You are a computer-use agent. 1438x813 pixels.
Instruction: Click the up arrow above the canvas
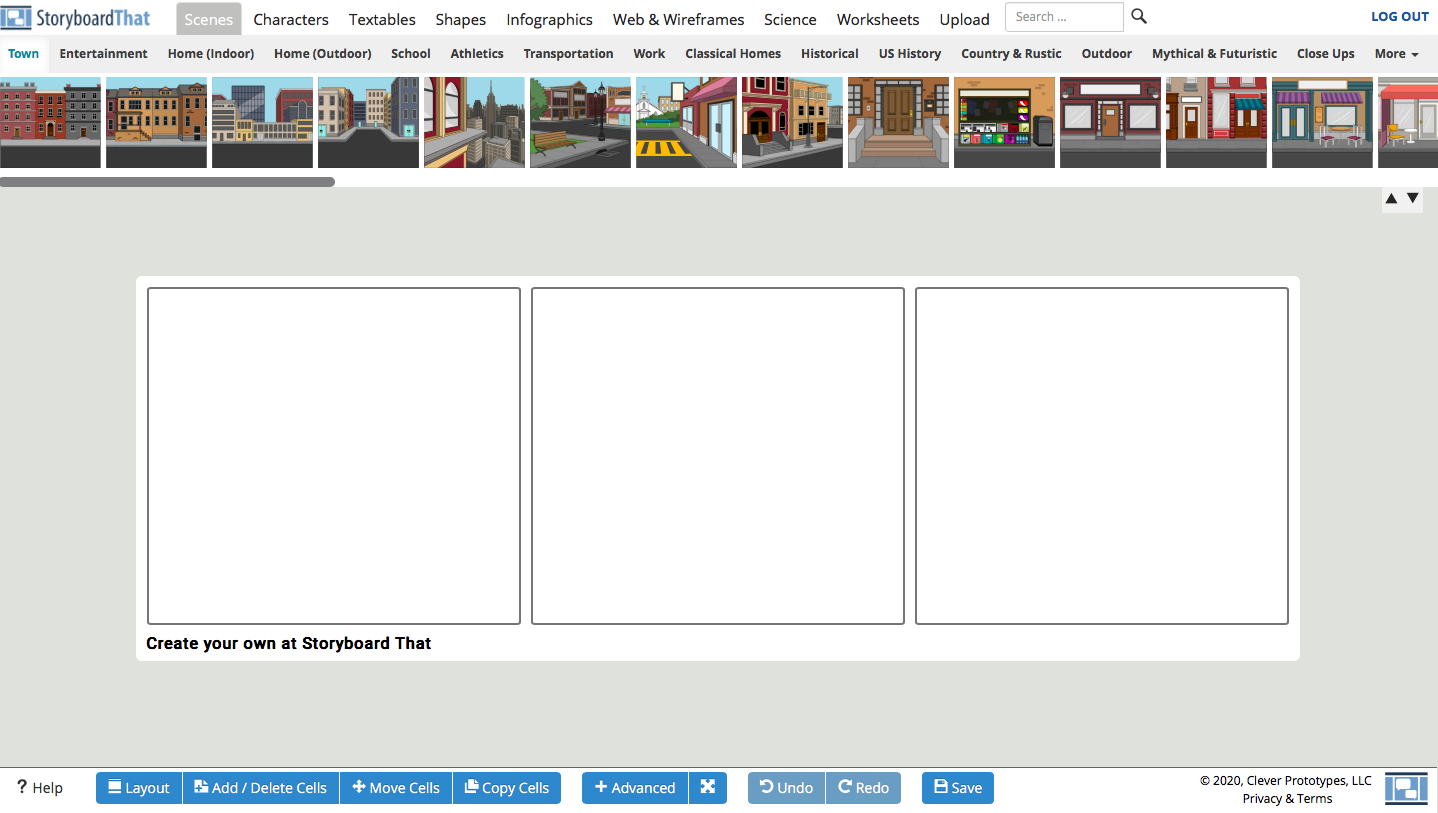(1391, 197)
